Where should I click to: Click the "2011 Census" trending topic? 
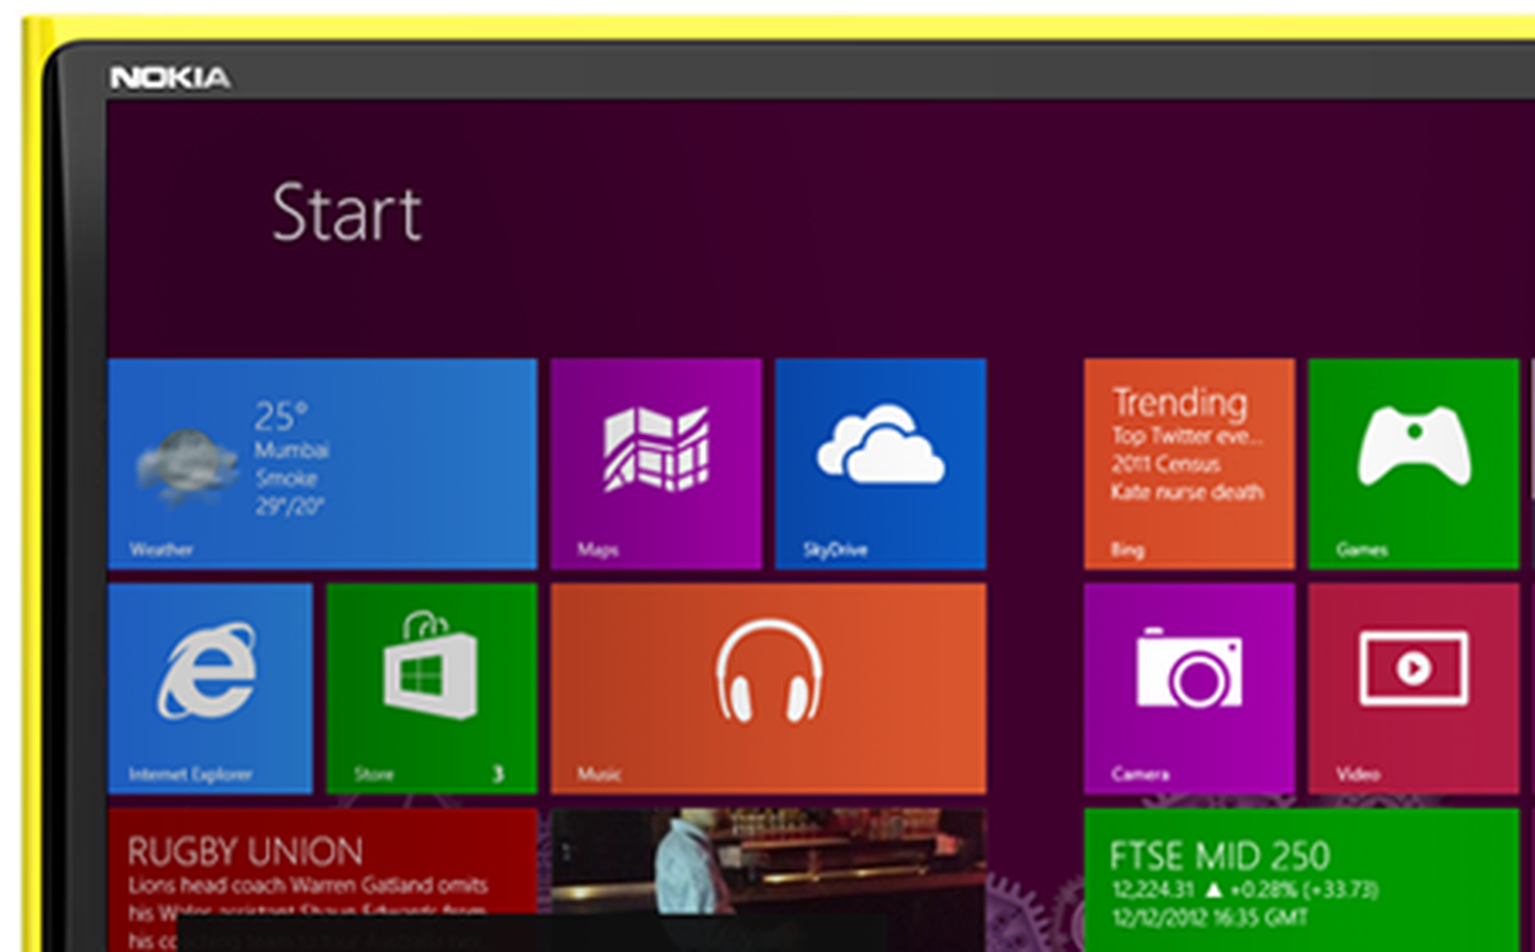coord(1165,464)
